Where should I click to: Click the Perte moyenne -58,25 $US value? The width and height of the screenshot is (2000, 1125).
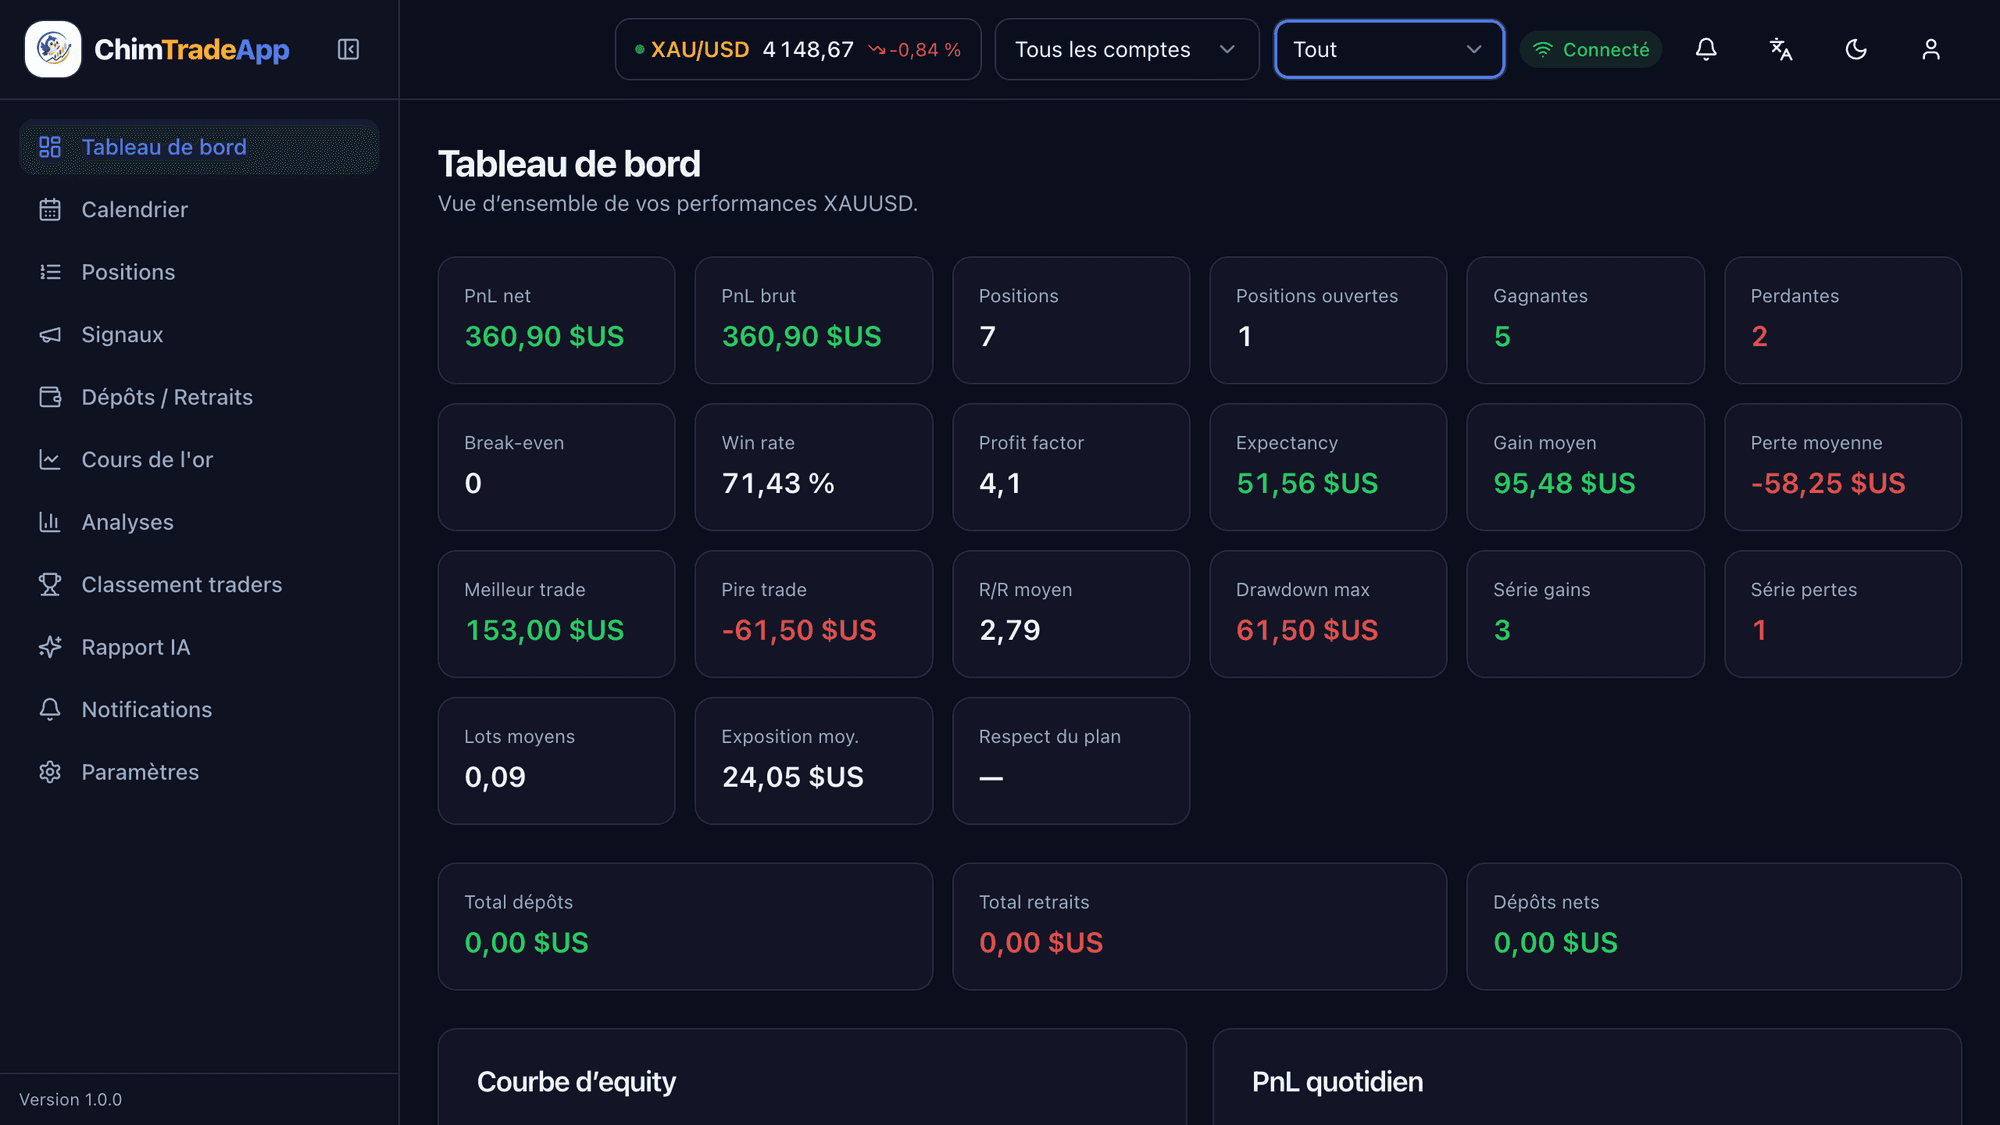pyautogui.click(x=1828, y=484)
